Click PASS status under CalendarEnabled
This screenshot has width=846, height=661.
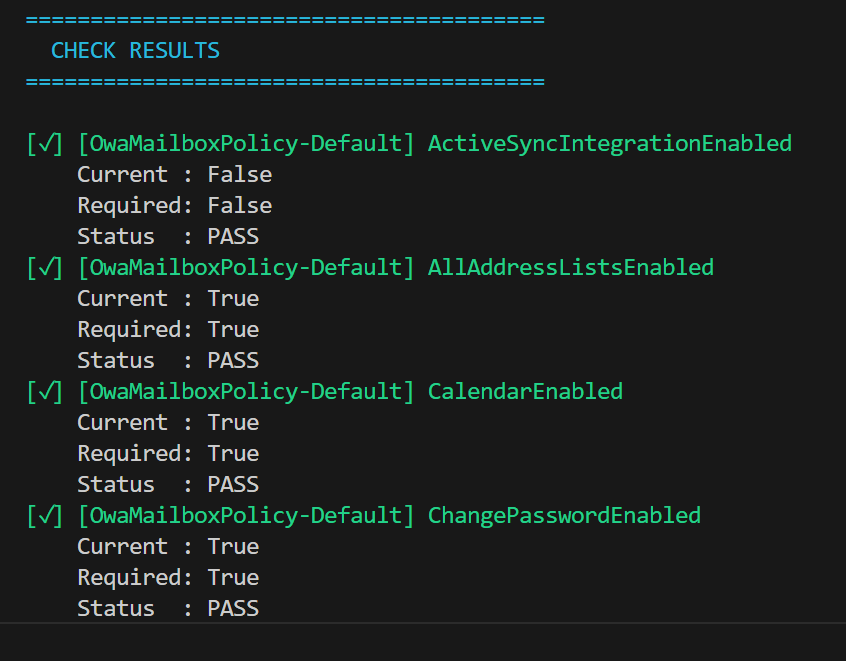pyautogui.click(x=233, y=485)
